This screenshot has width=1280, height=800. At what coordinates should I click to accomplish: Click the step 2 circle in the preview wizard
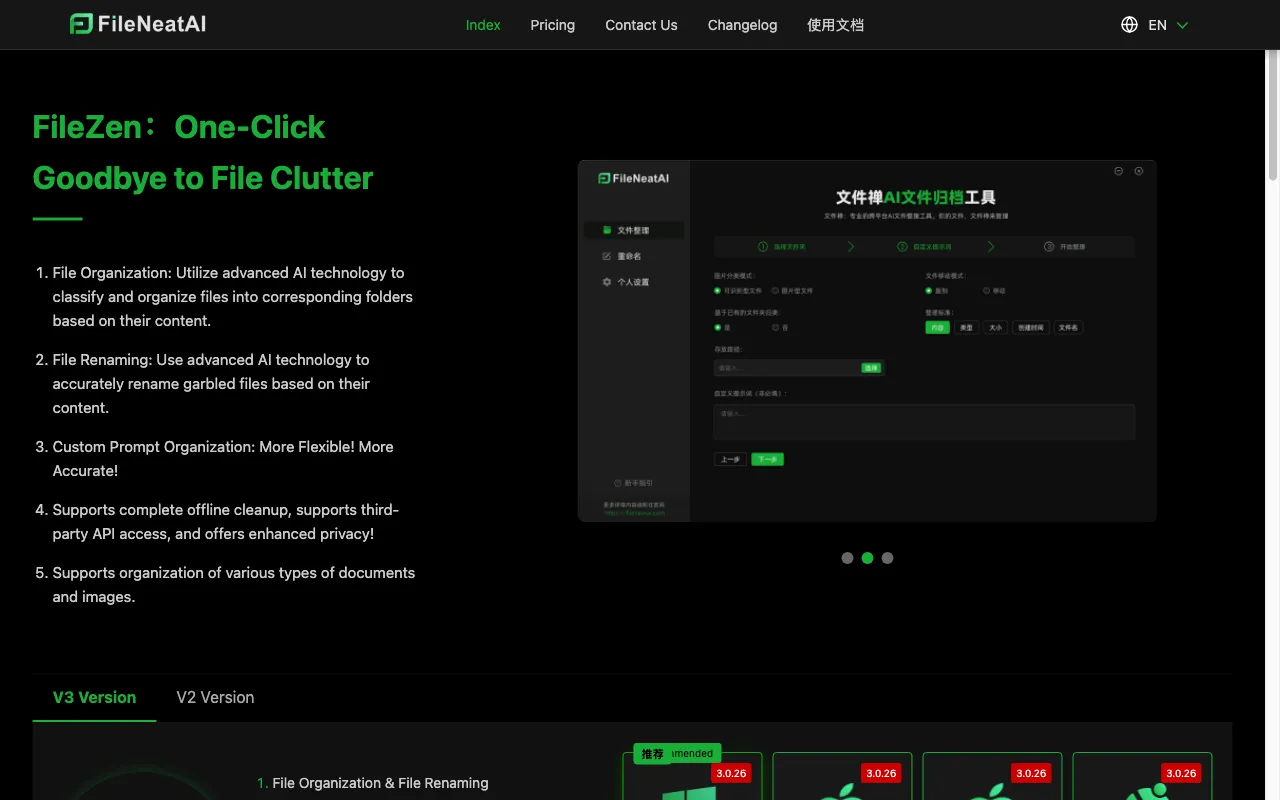pyautogui.click(x=902, y=246)
